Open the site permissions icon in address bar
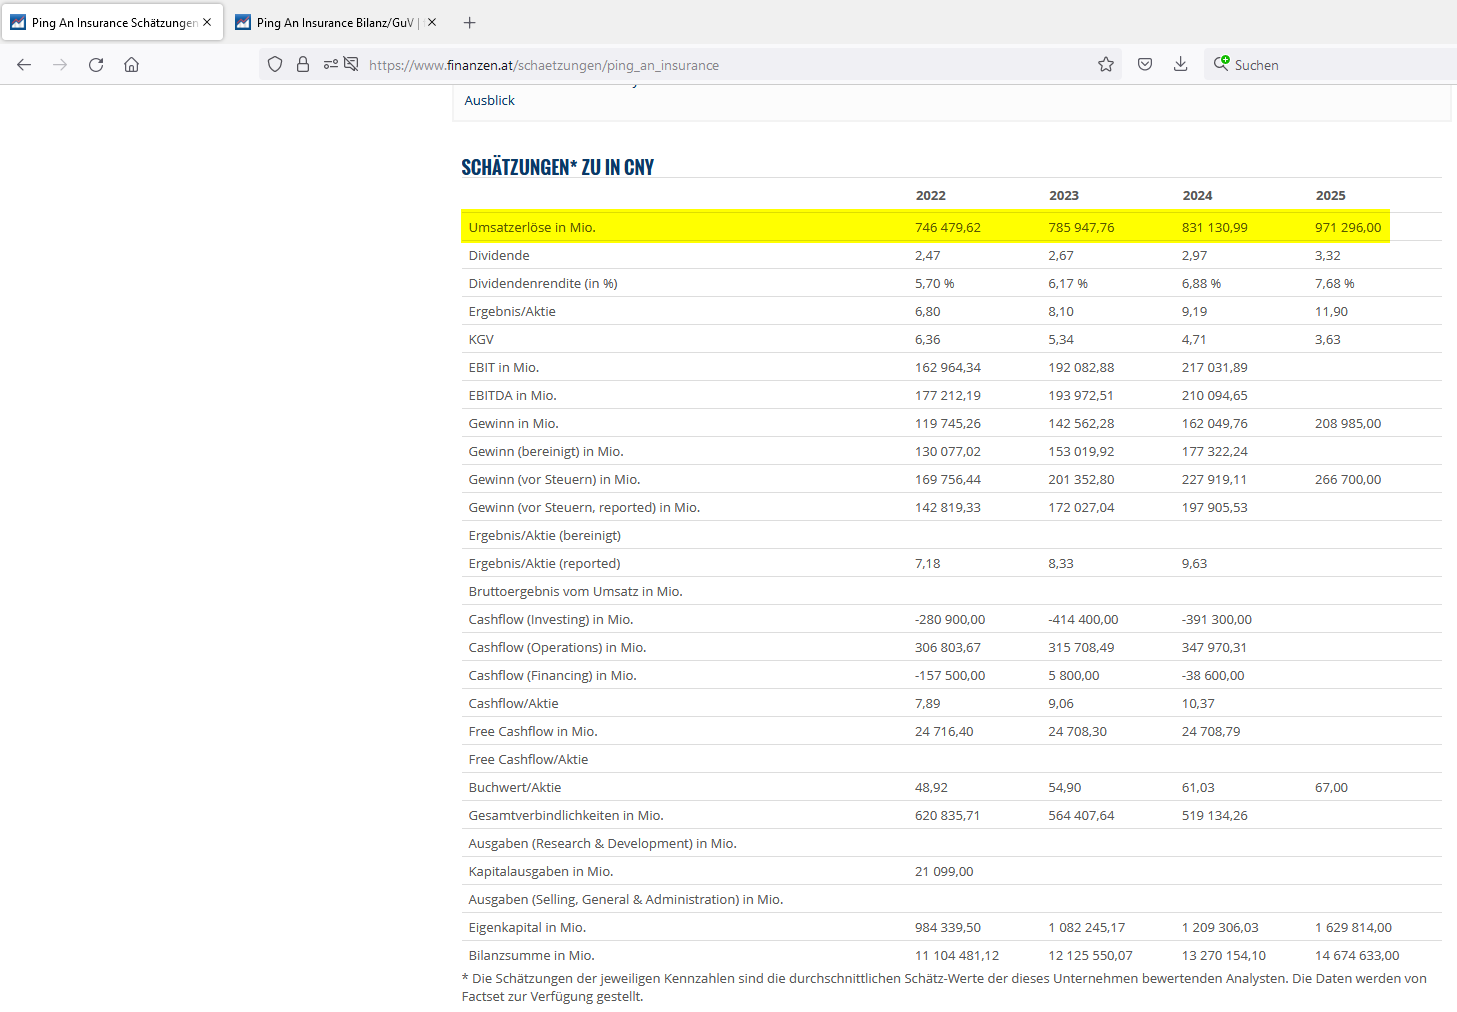The width and height of the screenshot is (1457, 1012). pos(331,65)
